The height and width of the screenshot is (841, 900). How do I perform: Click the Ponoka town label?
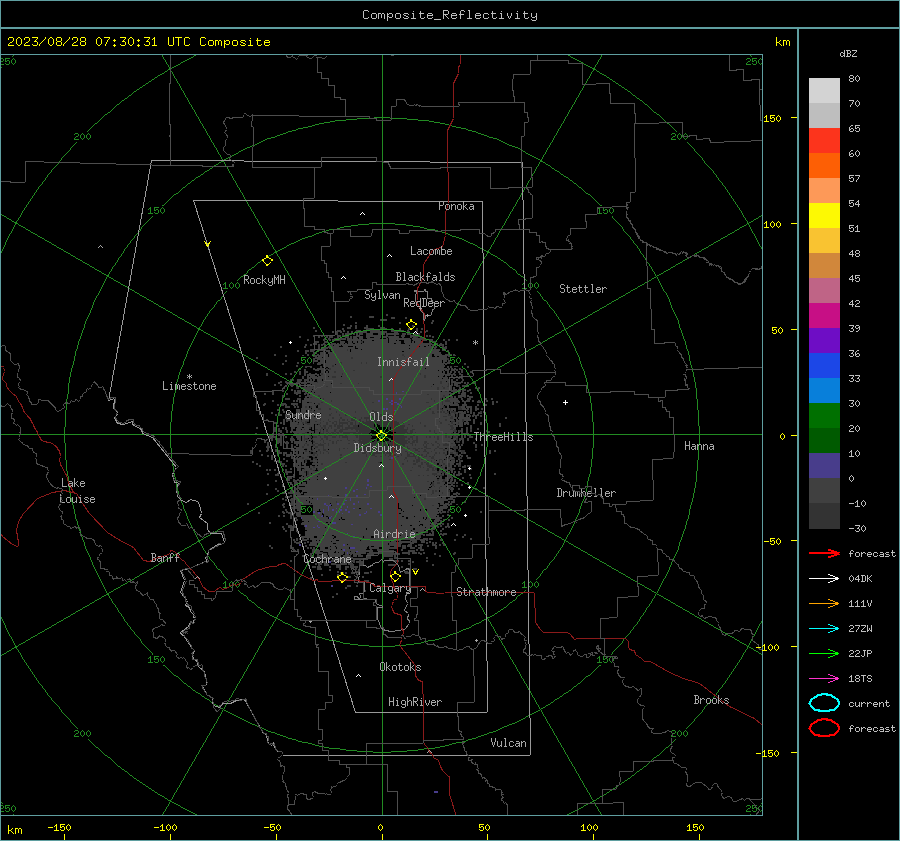(456, 206)
